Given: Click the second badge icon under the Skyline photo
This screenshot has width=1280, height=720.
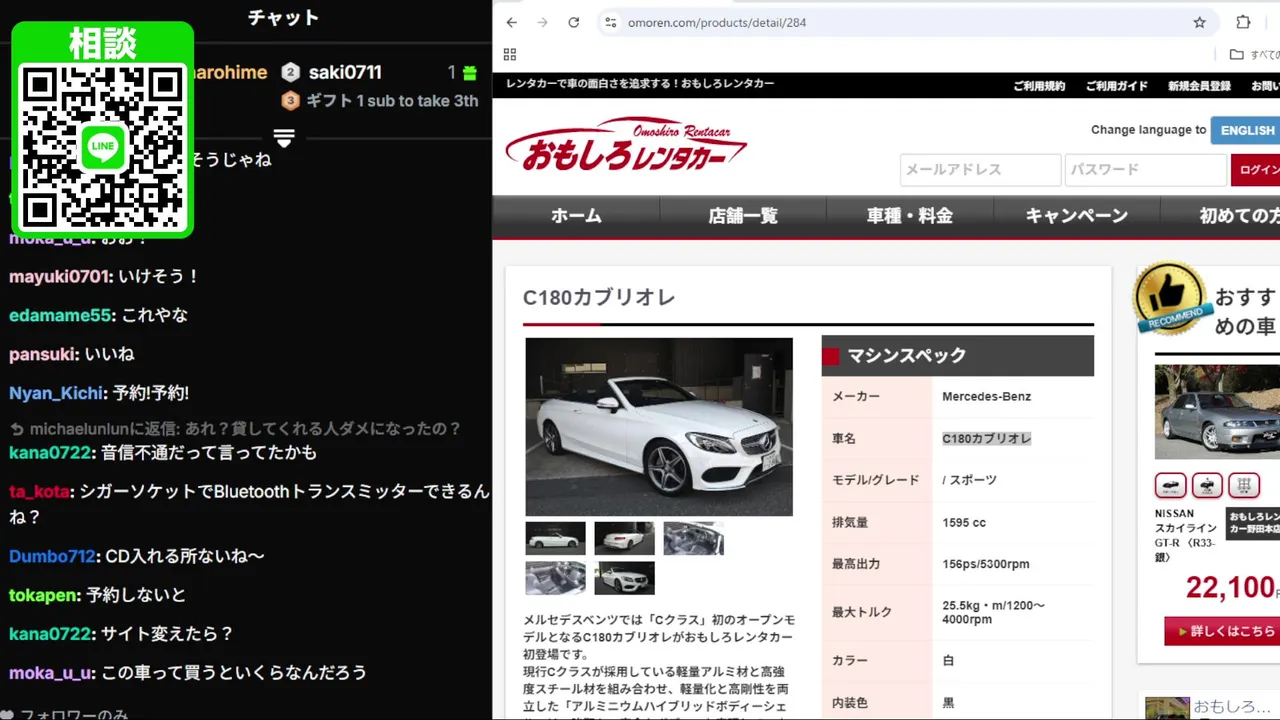Looking at the screenshot, I should tap(1207, 485).
